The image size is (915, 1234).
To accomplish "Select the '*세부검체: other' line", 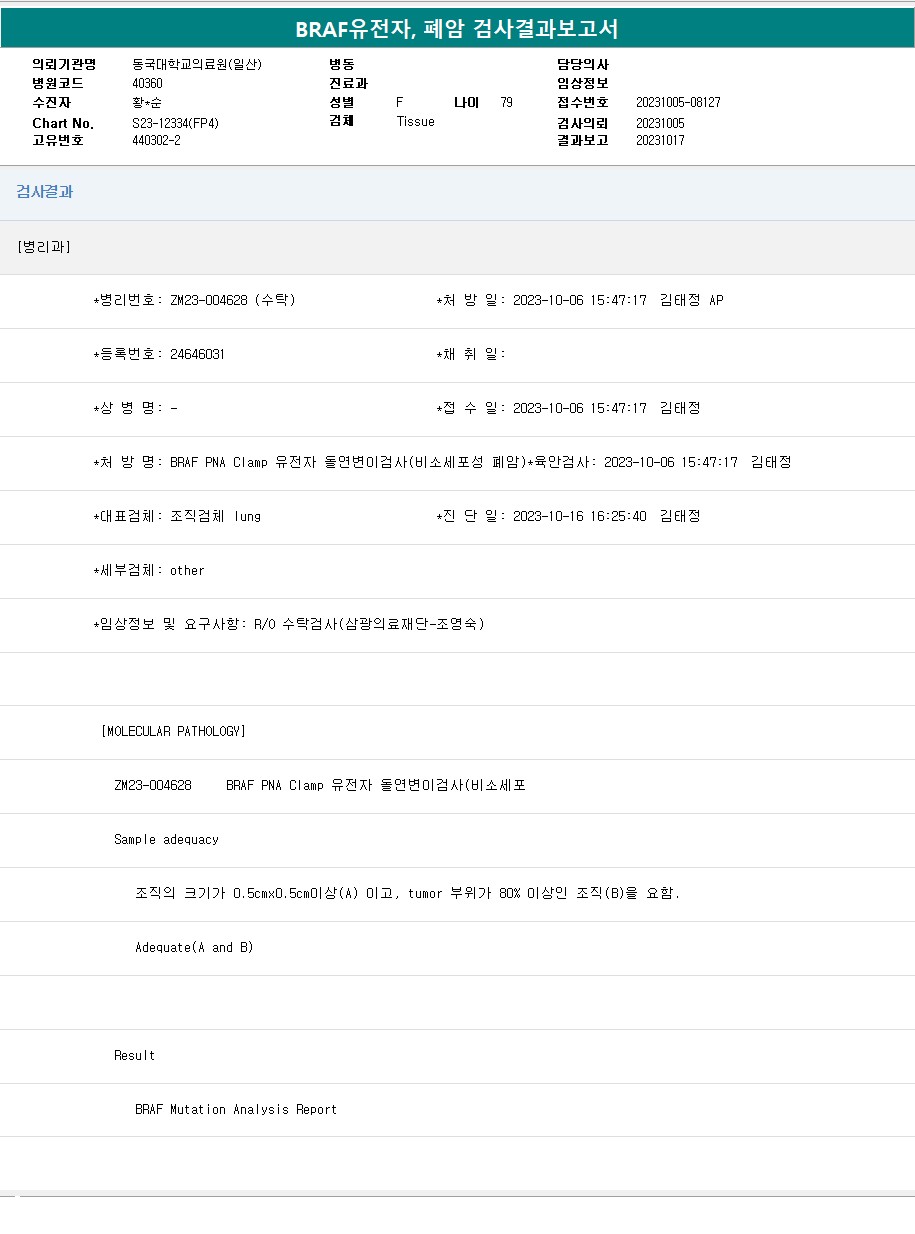I will pyautogui.click(x=149, y=570).
